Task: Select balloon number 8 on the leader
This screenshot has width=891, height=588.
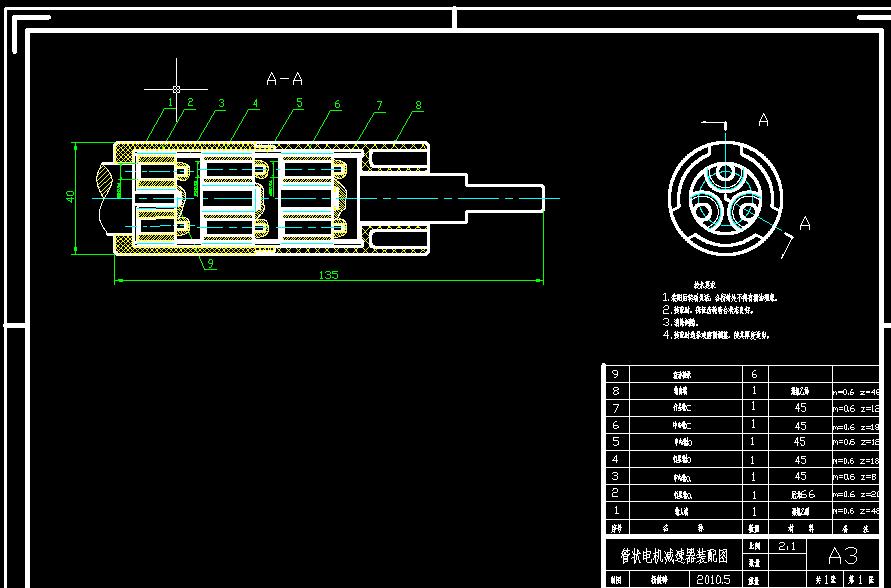Action: (419, 105)
